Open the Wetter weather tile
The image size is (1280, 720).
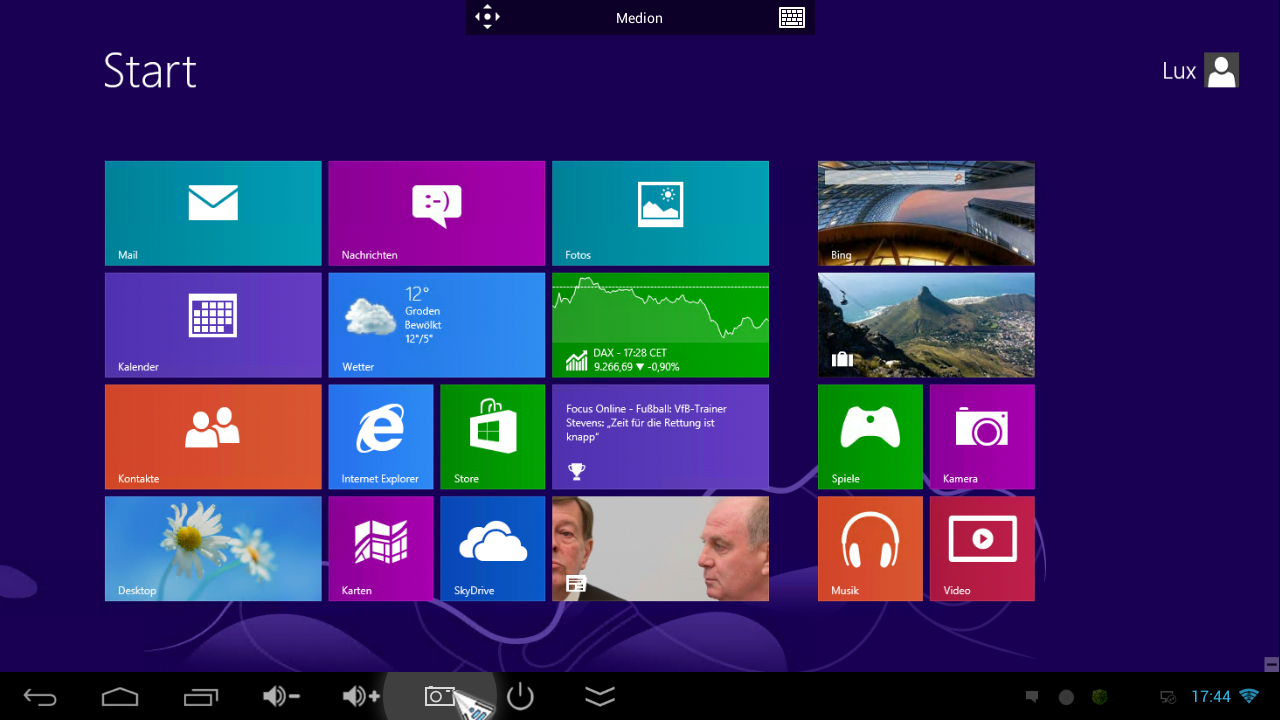click(x=437, y=325)
